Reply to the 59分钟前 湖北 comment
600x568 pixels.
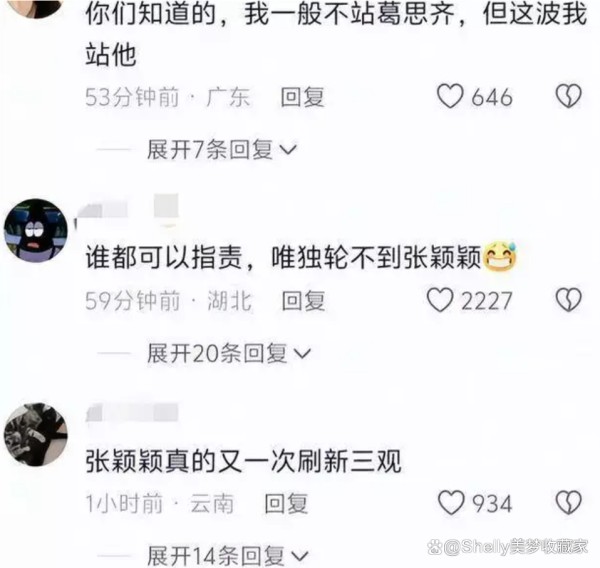303,300
